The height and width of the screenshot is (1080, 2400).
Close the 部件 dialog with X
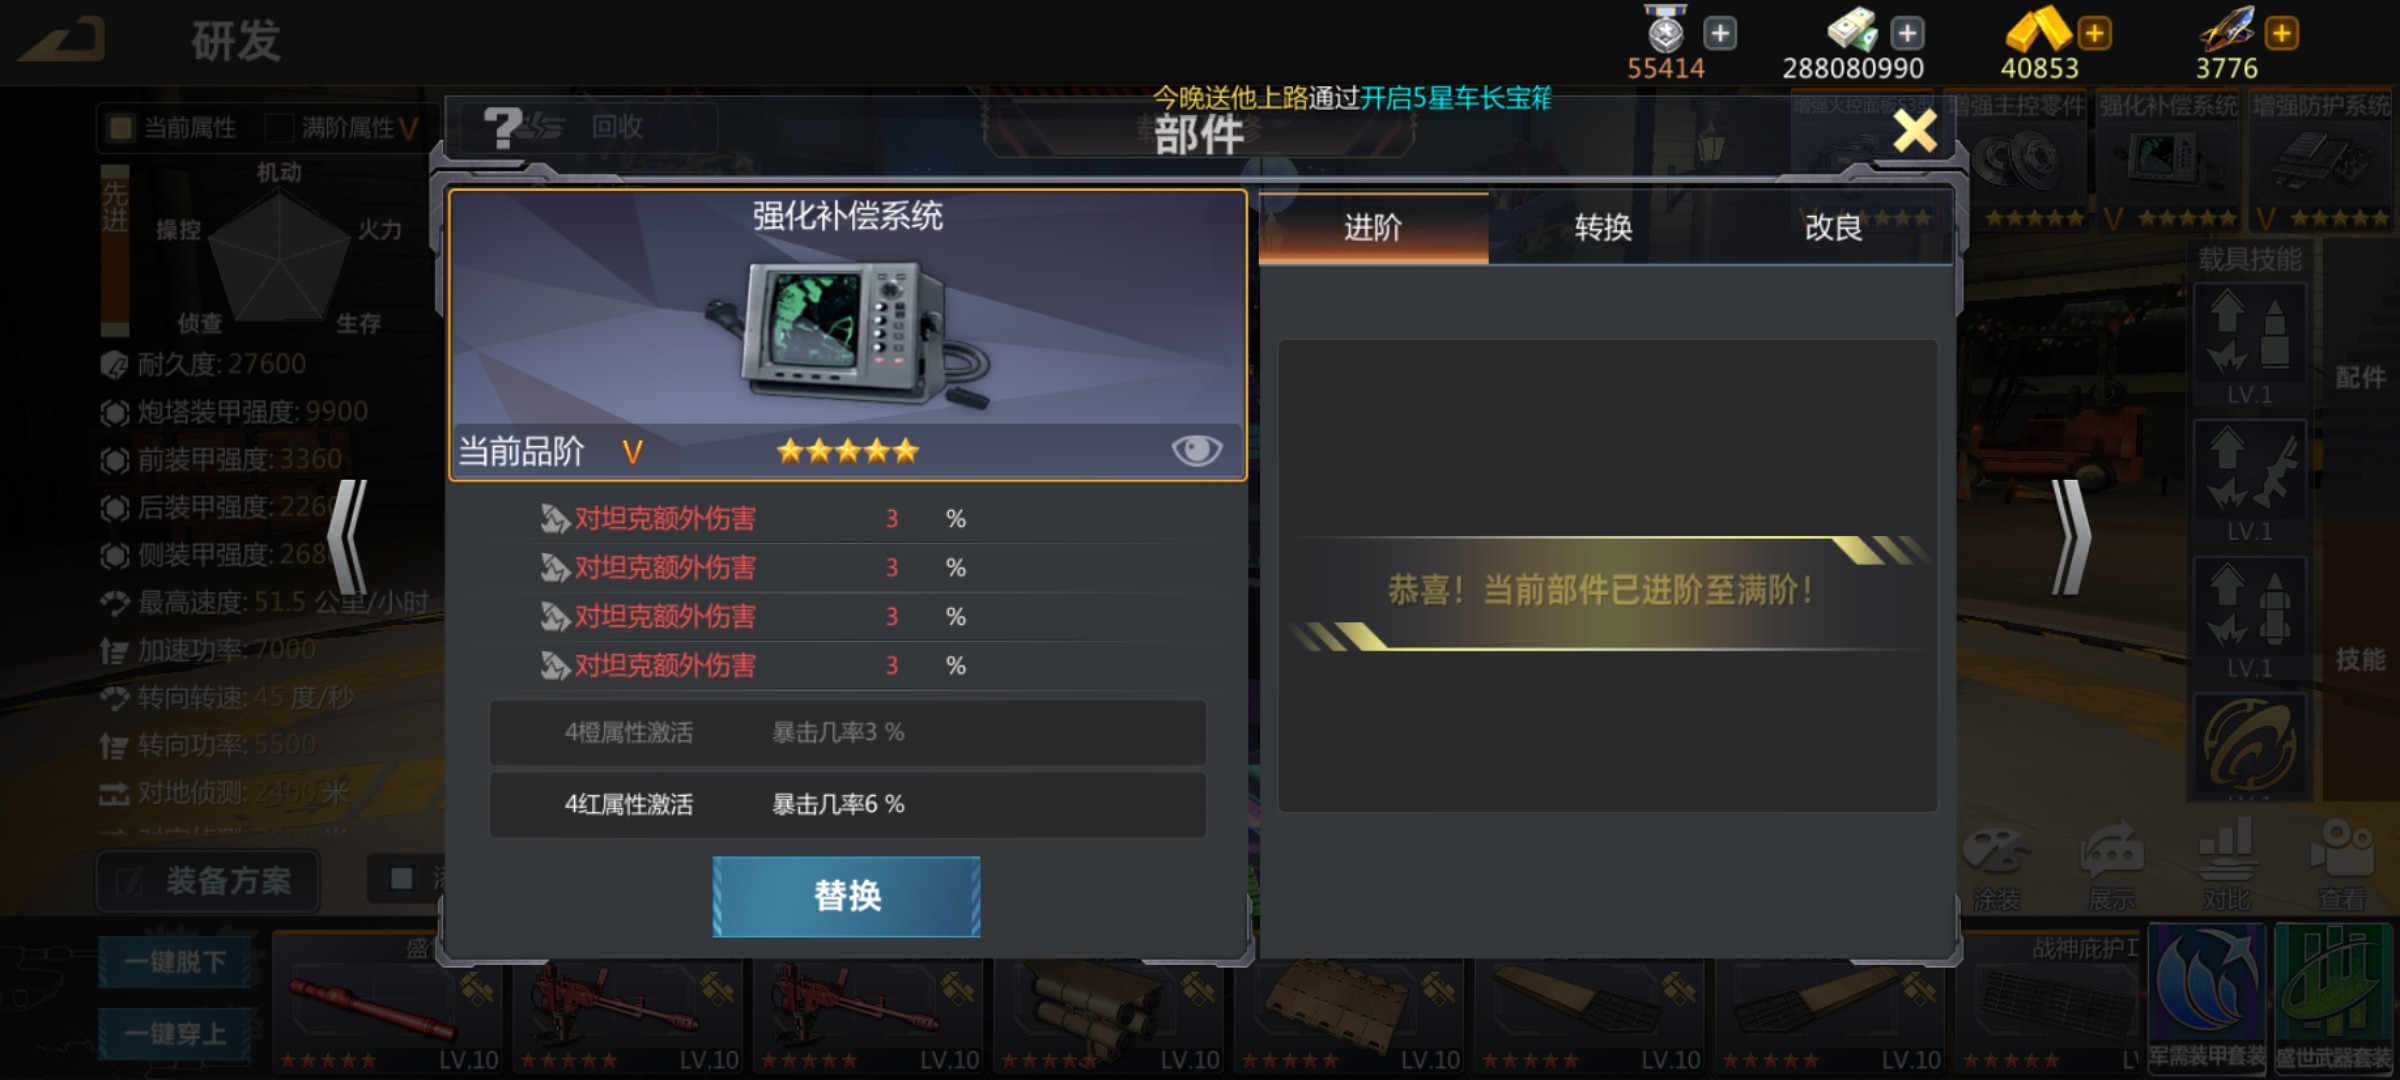coord(1915,131)
